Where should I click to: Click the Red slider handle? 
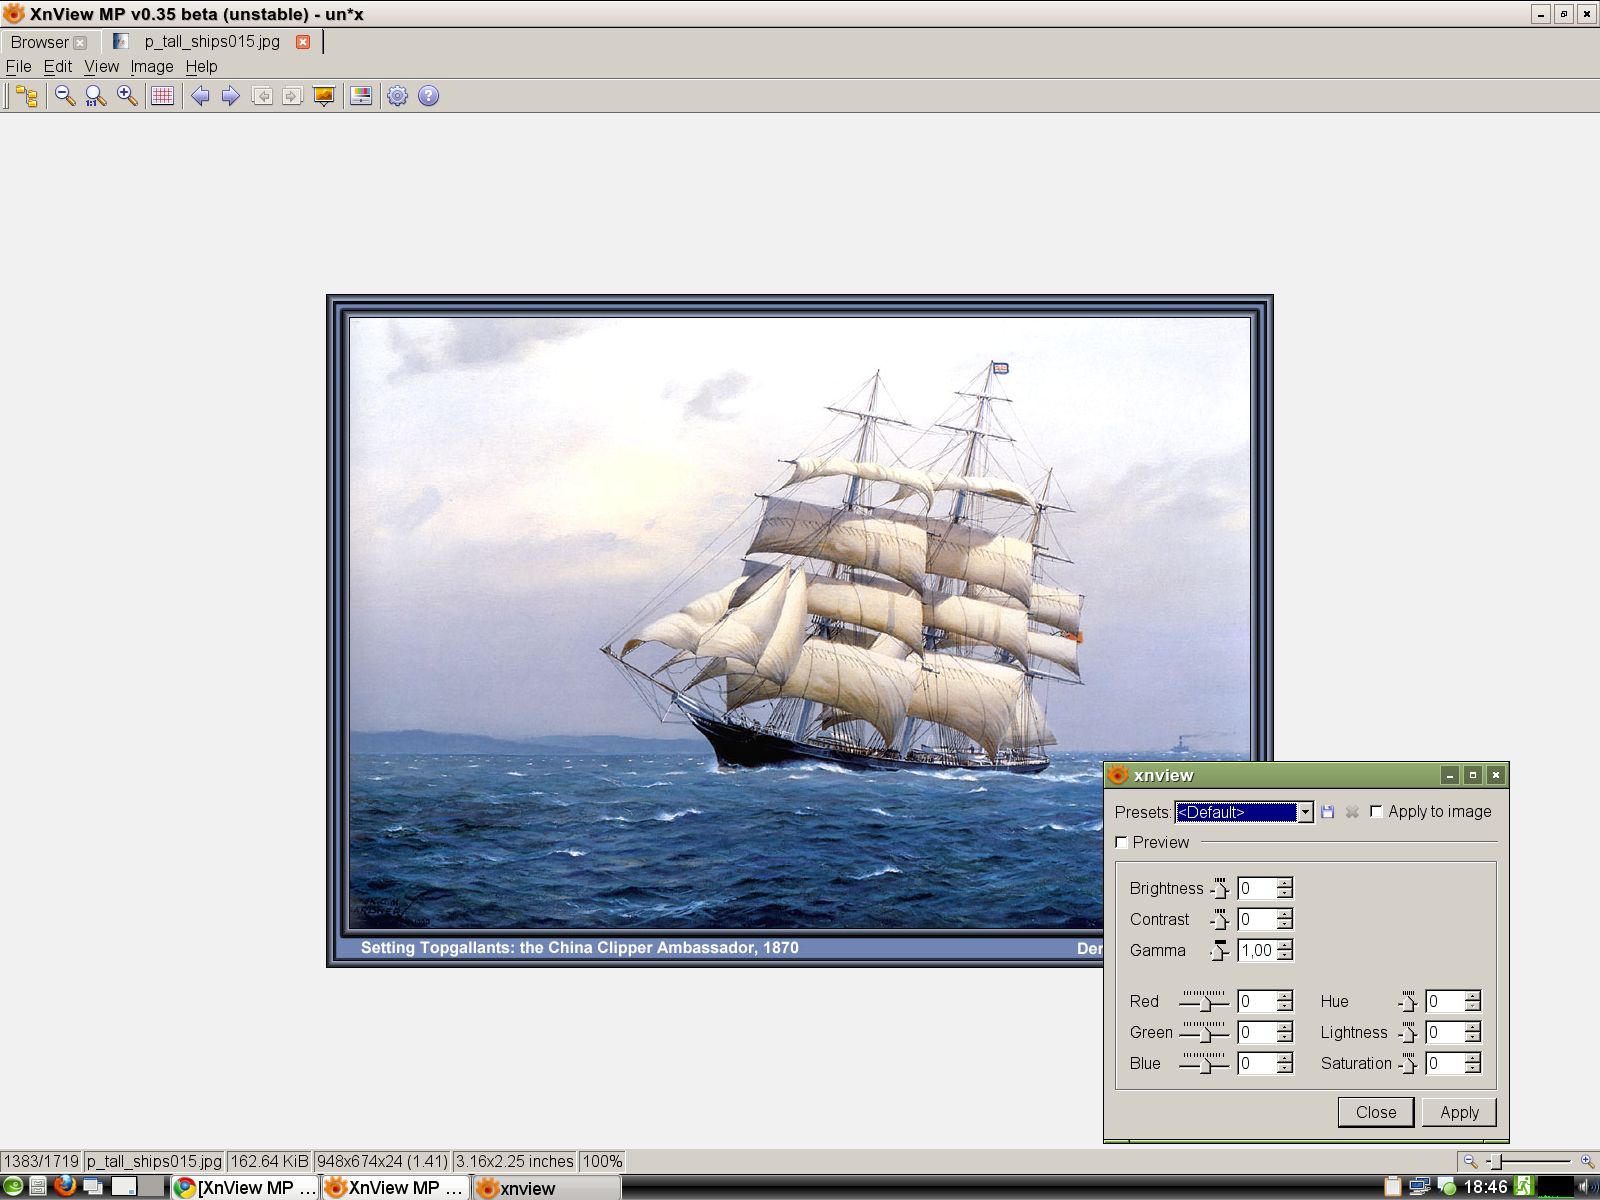(x=1206, y=1003)
